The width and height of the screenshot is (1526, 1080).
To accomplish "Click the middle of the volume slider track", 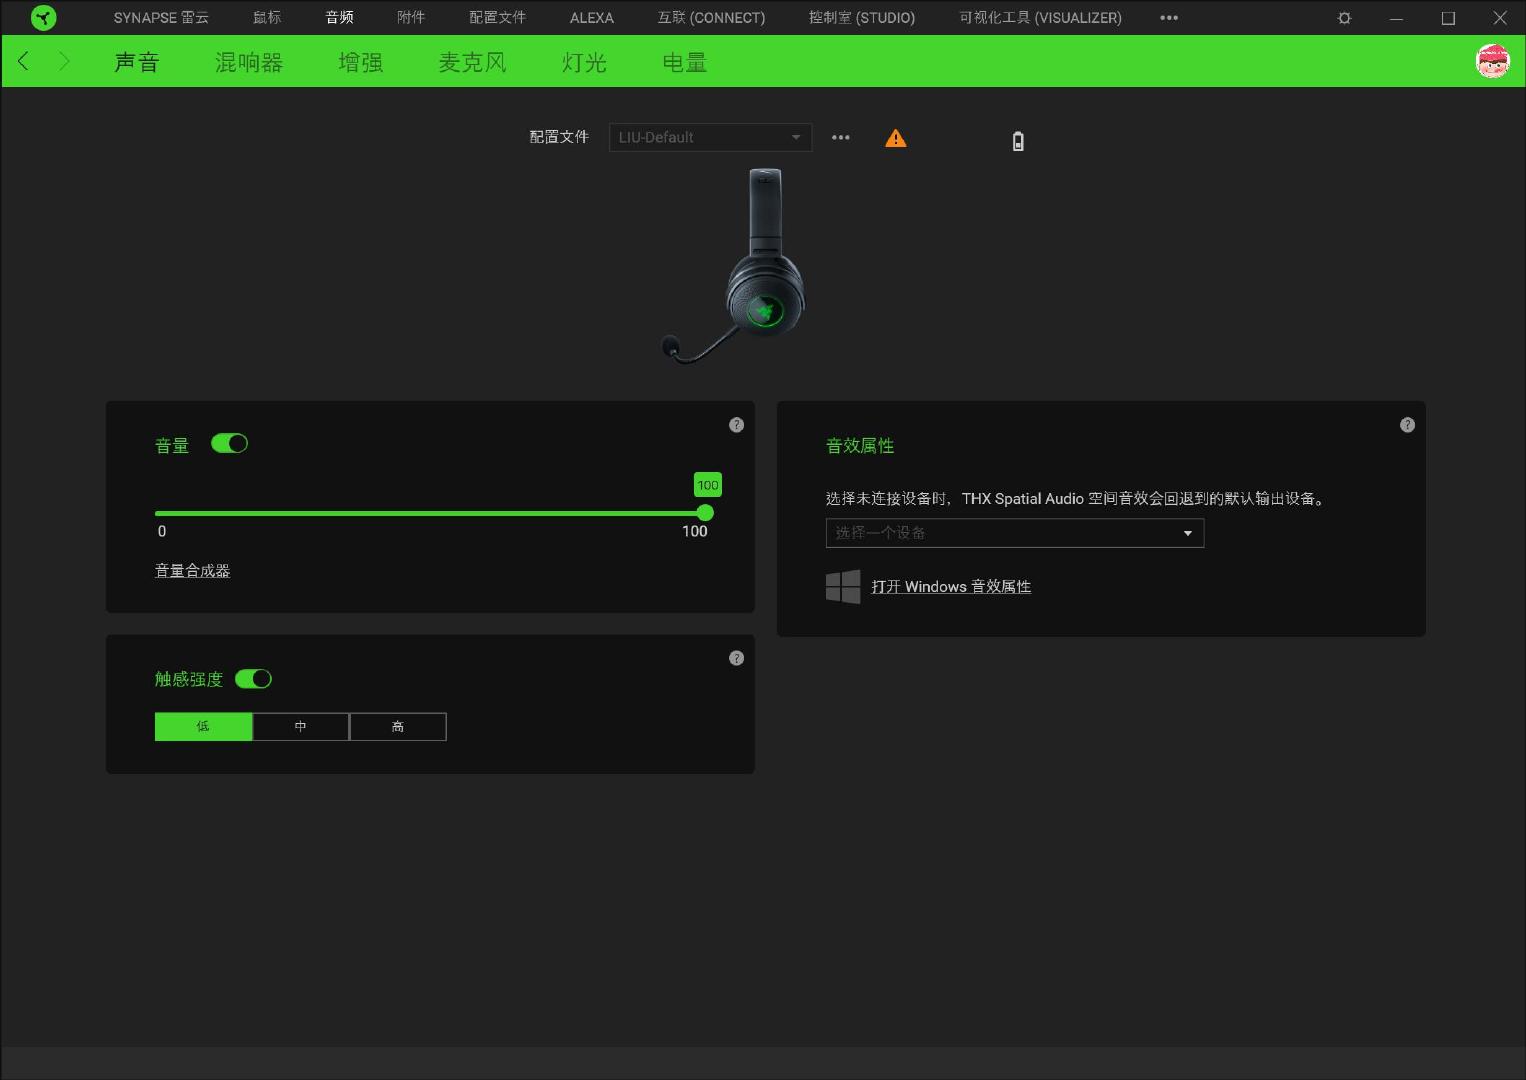I will tap(430, 513).
